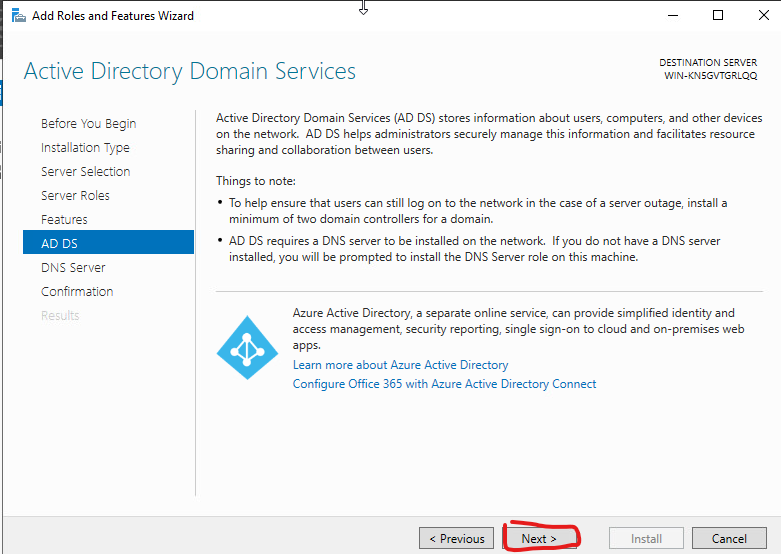The image size is (781, 554).
Task: Open Learn more about Azure Active Directory
Action: click(x=400, y=365)
